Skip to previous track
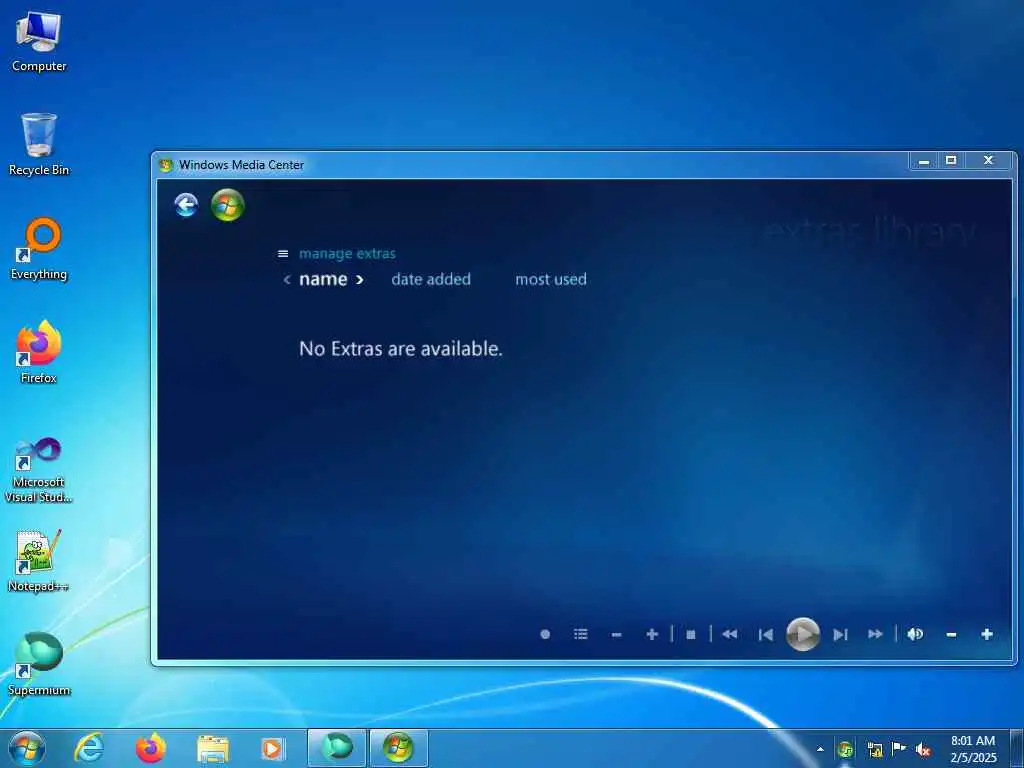 click(766, 634)
